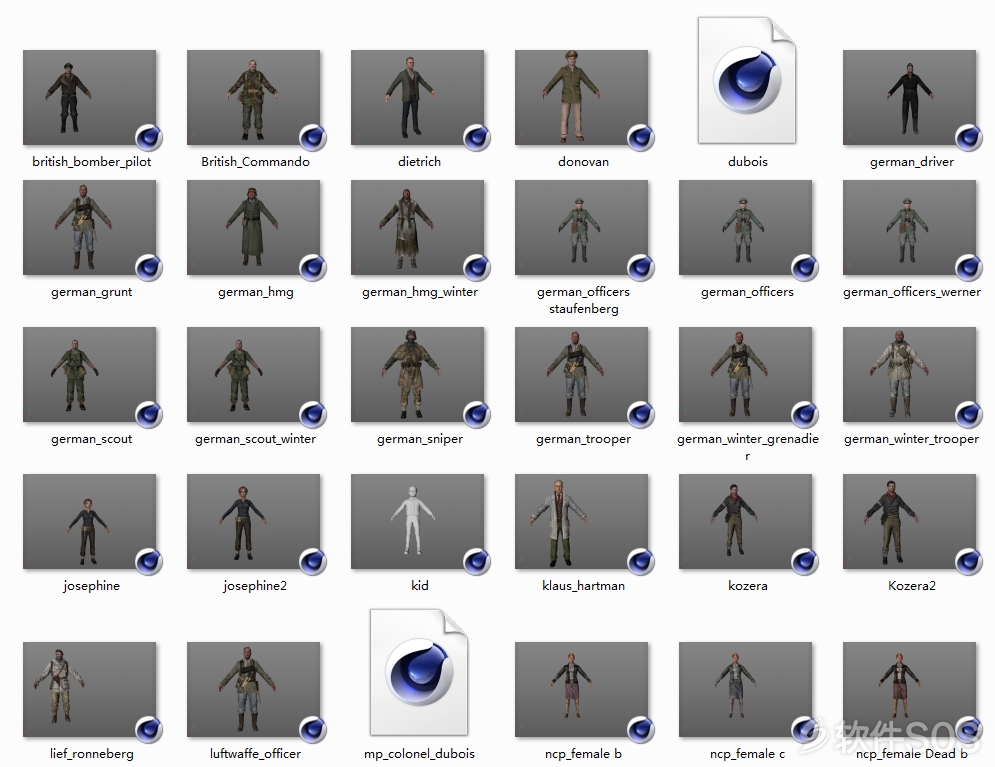The height and width of the screenshot is (767, 995).
Task: Select the german_hmg_winter model thumbnail
Action: point(418,228)
